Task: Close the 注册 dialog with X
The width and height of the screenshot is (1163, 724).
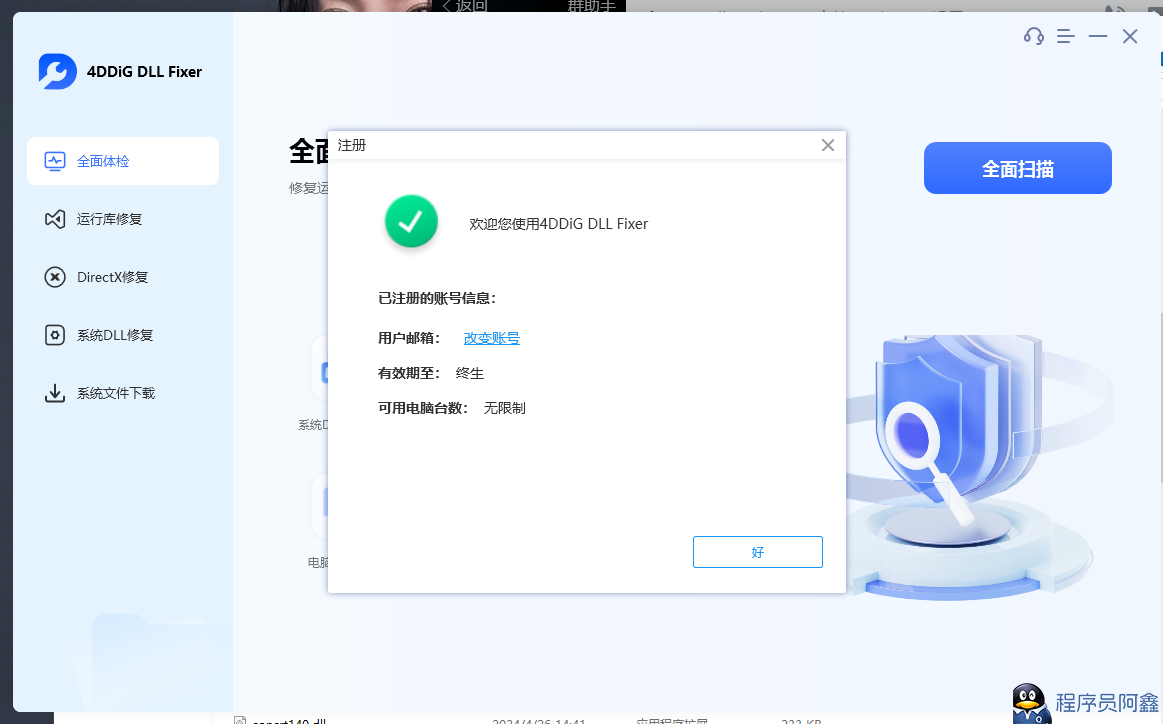Action: click(828, 145)
